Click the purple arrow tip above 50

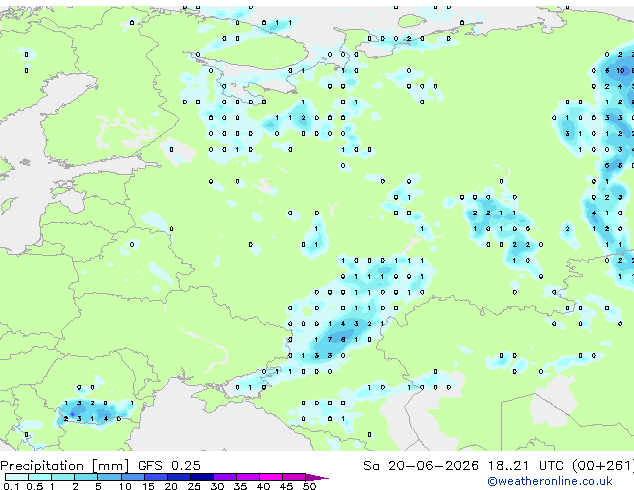(317, 477)
